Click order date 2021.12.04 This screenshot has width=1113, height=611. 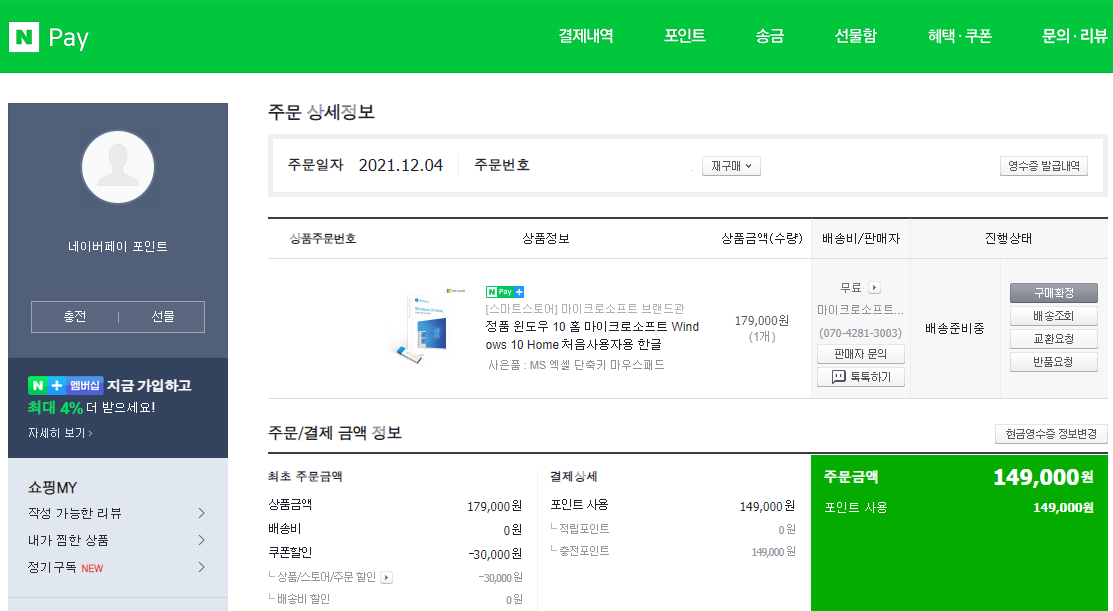coord(400,165)
